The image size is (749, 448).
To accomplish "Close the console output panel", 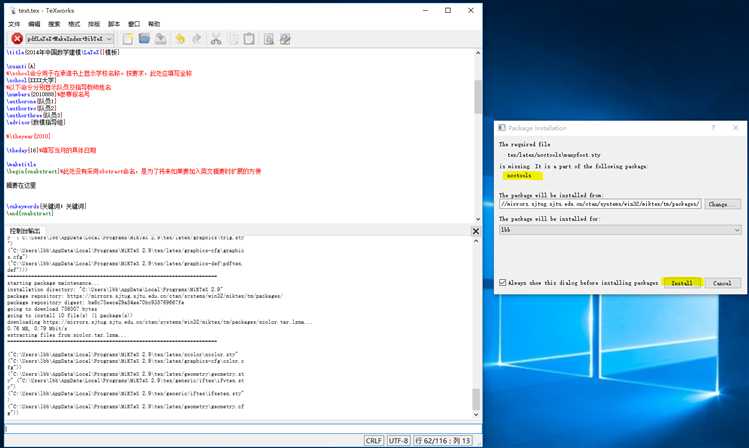I will (476, 231).
